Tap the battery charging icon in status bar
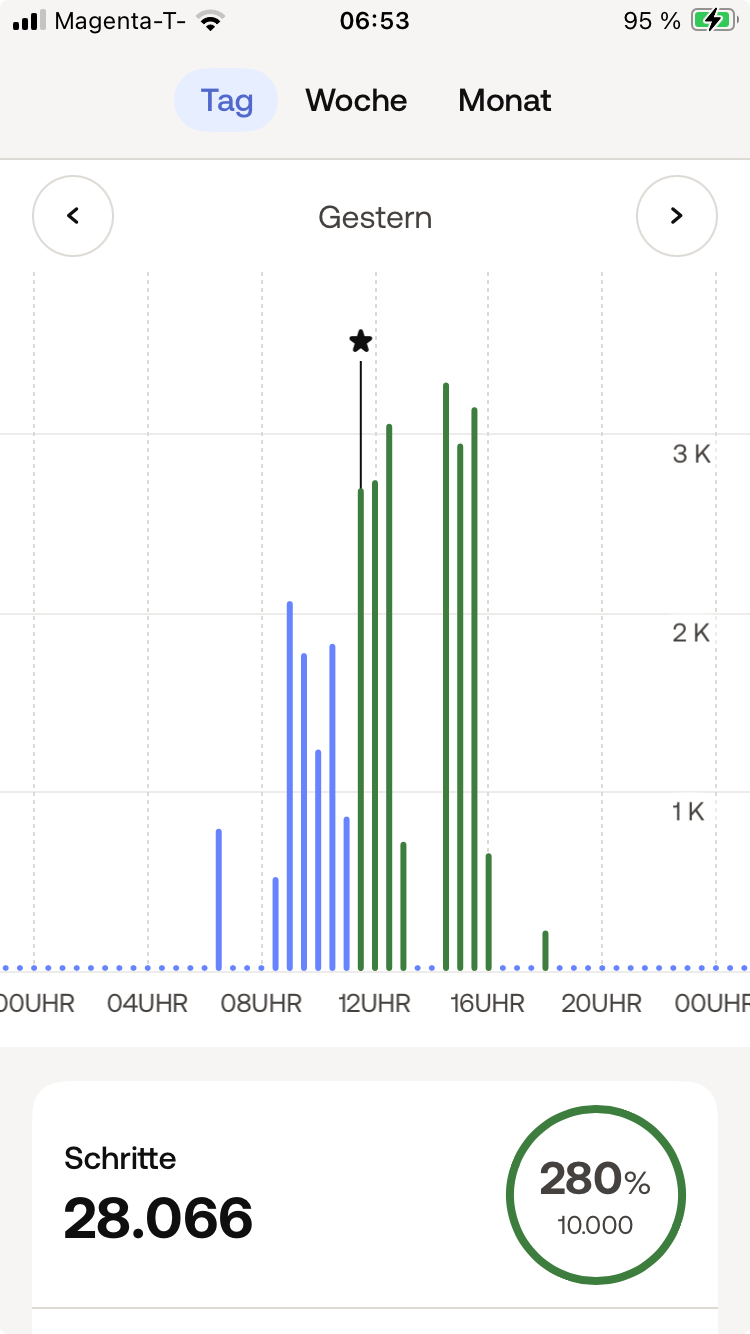This screenshot has height=1334, width=750. [714, 21]
